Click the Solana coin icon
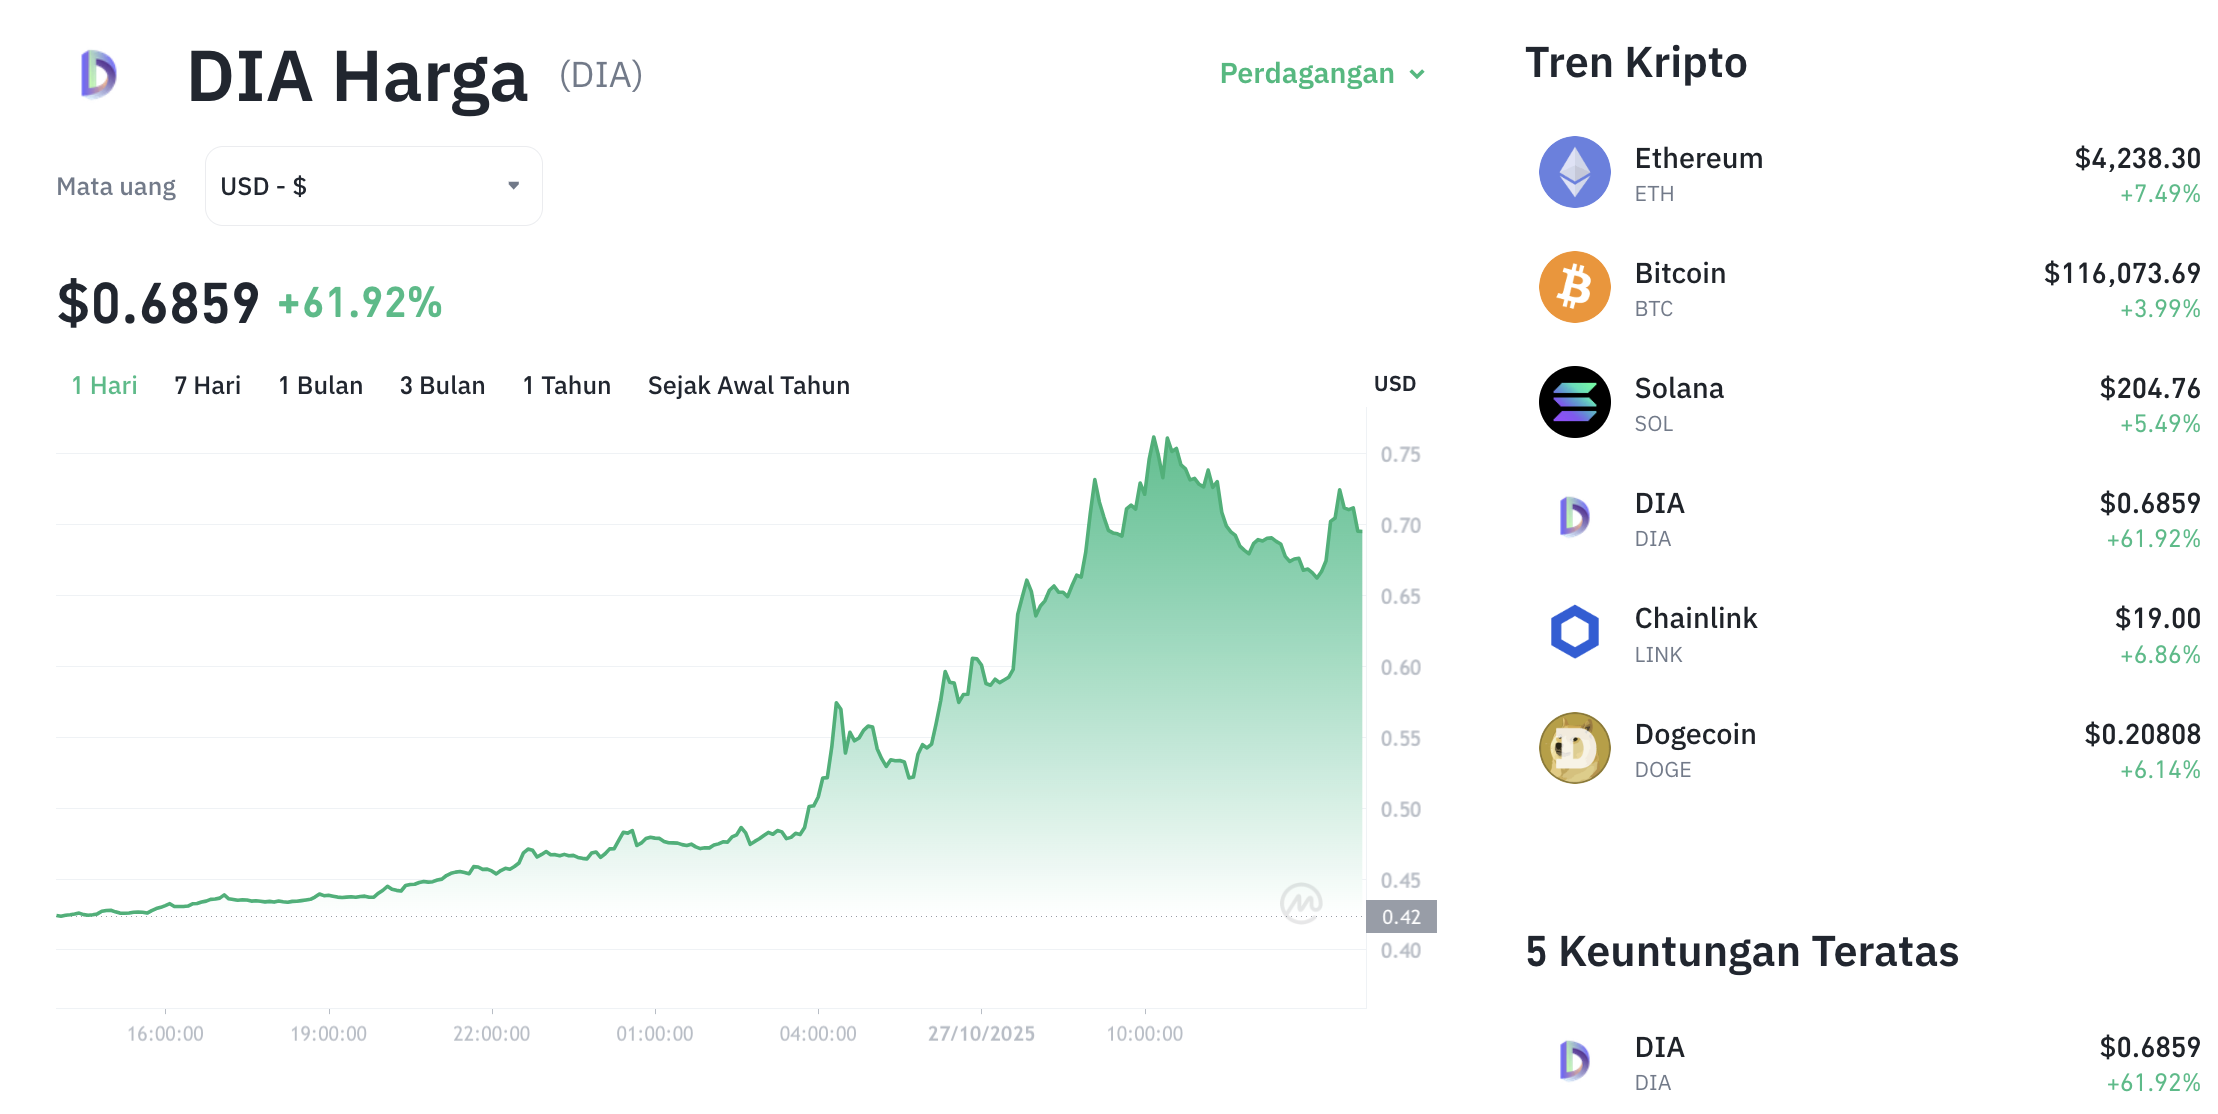 pyautogui.click(x=1574, y=402)
